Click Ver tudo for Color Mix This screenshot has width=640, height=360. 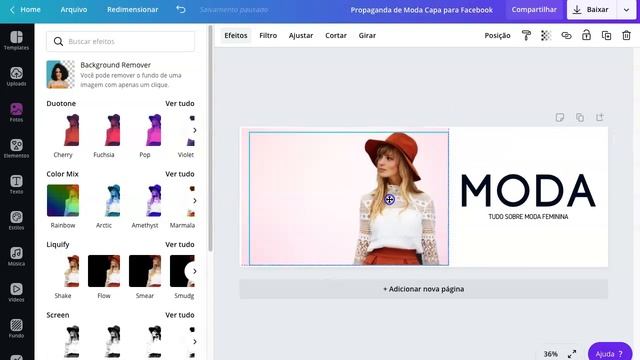tap(180, 174)
